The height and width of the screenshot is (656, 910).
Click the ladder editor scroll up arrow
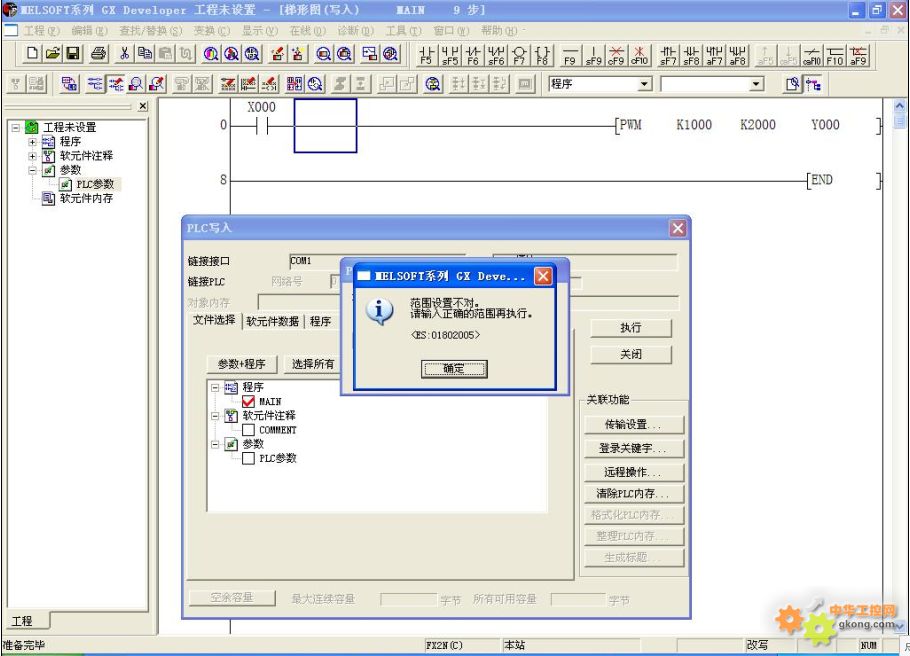pyautogui.click(x=899, y=106)
